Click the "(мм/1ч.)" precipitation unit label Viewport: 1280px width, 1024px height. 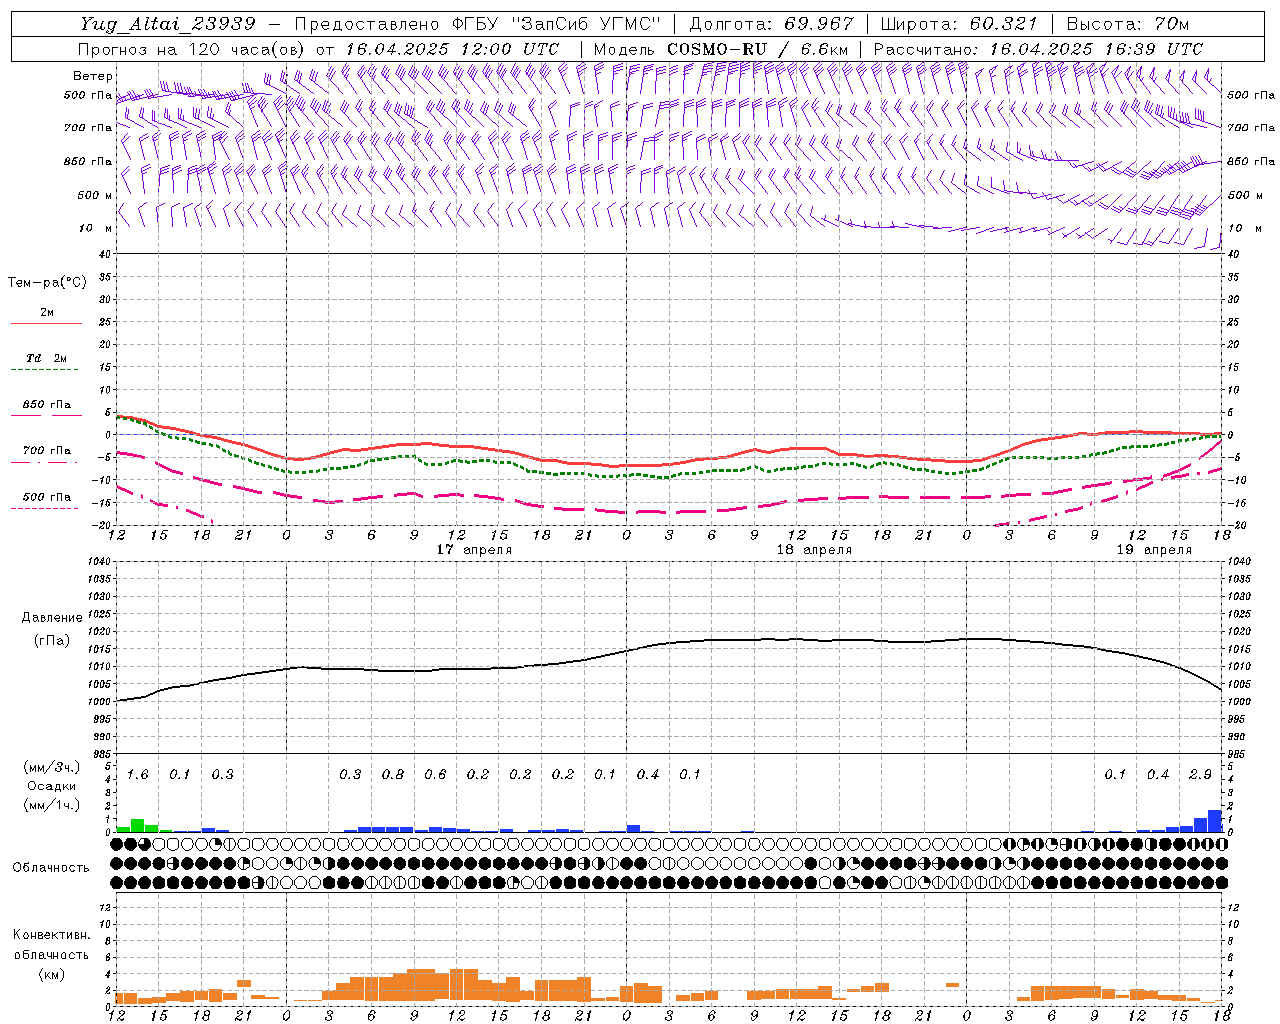(x=51, y=805)
